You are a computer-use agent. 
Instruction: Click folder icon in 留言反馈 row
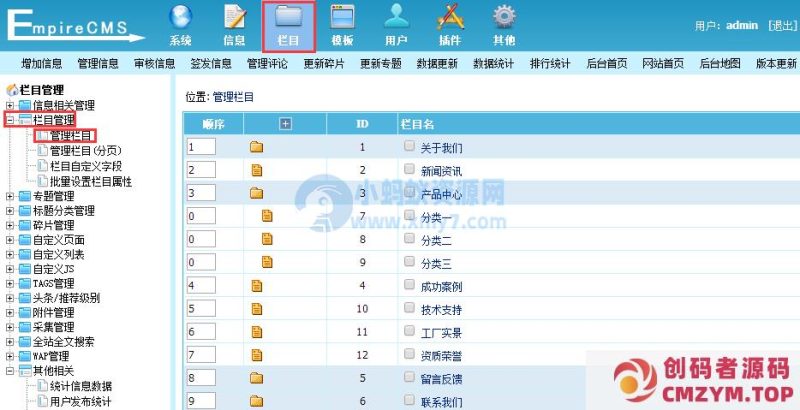click(257, 378)
